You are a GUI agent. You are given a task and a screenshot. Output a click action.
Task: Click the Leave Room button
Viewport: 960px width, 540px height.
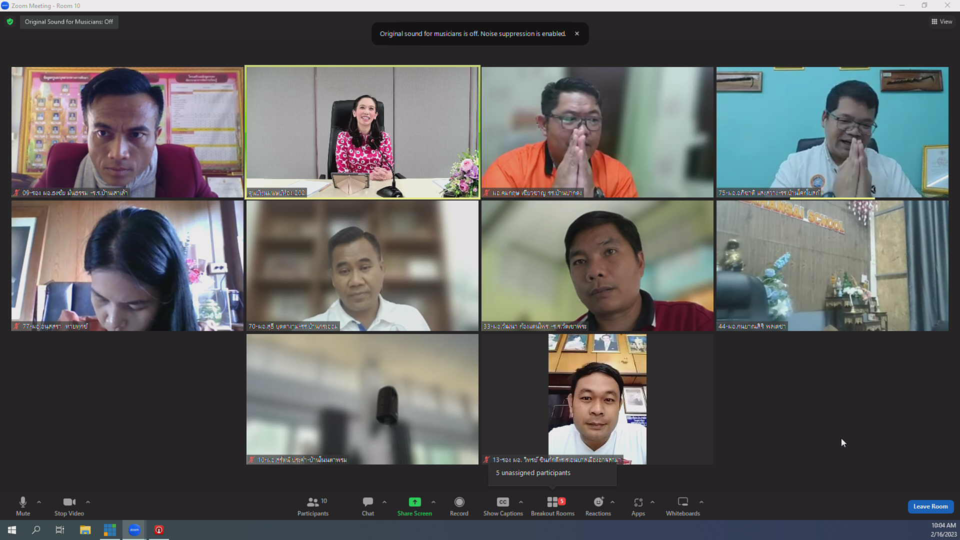tap(930, 506)
